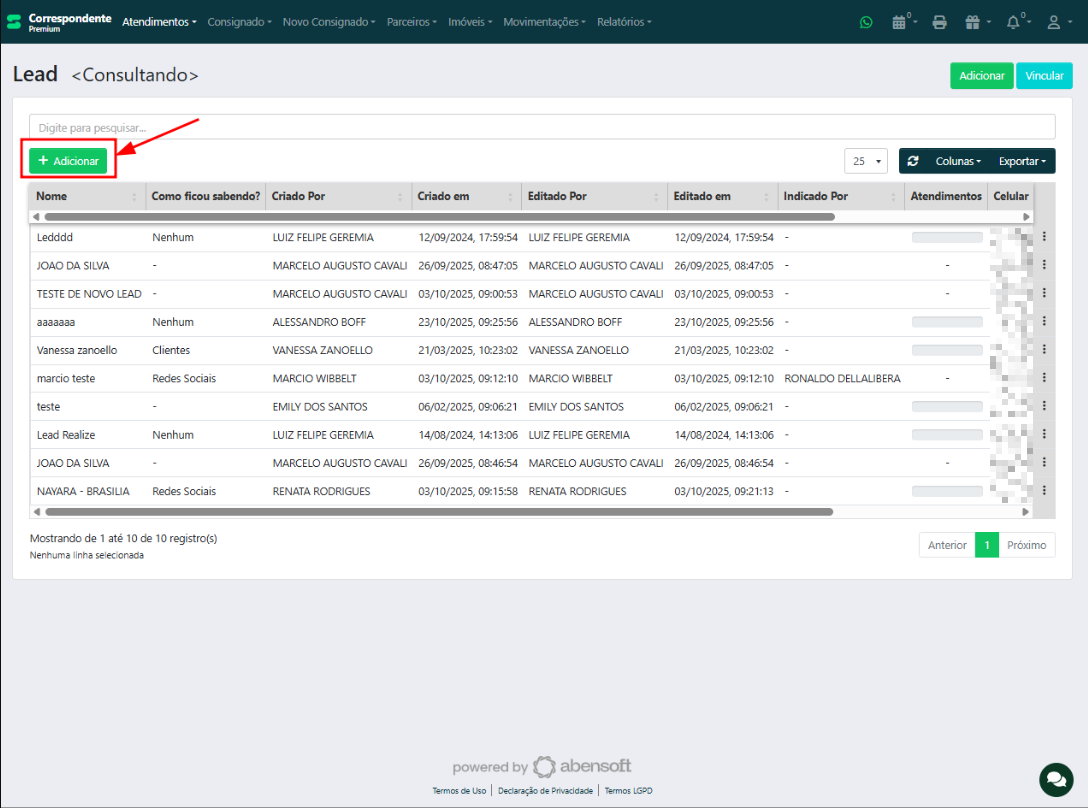The height and width of the screenshot is (808, 1088).
Task: Open the gift icon menu
Action: (x=974, y=22)
